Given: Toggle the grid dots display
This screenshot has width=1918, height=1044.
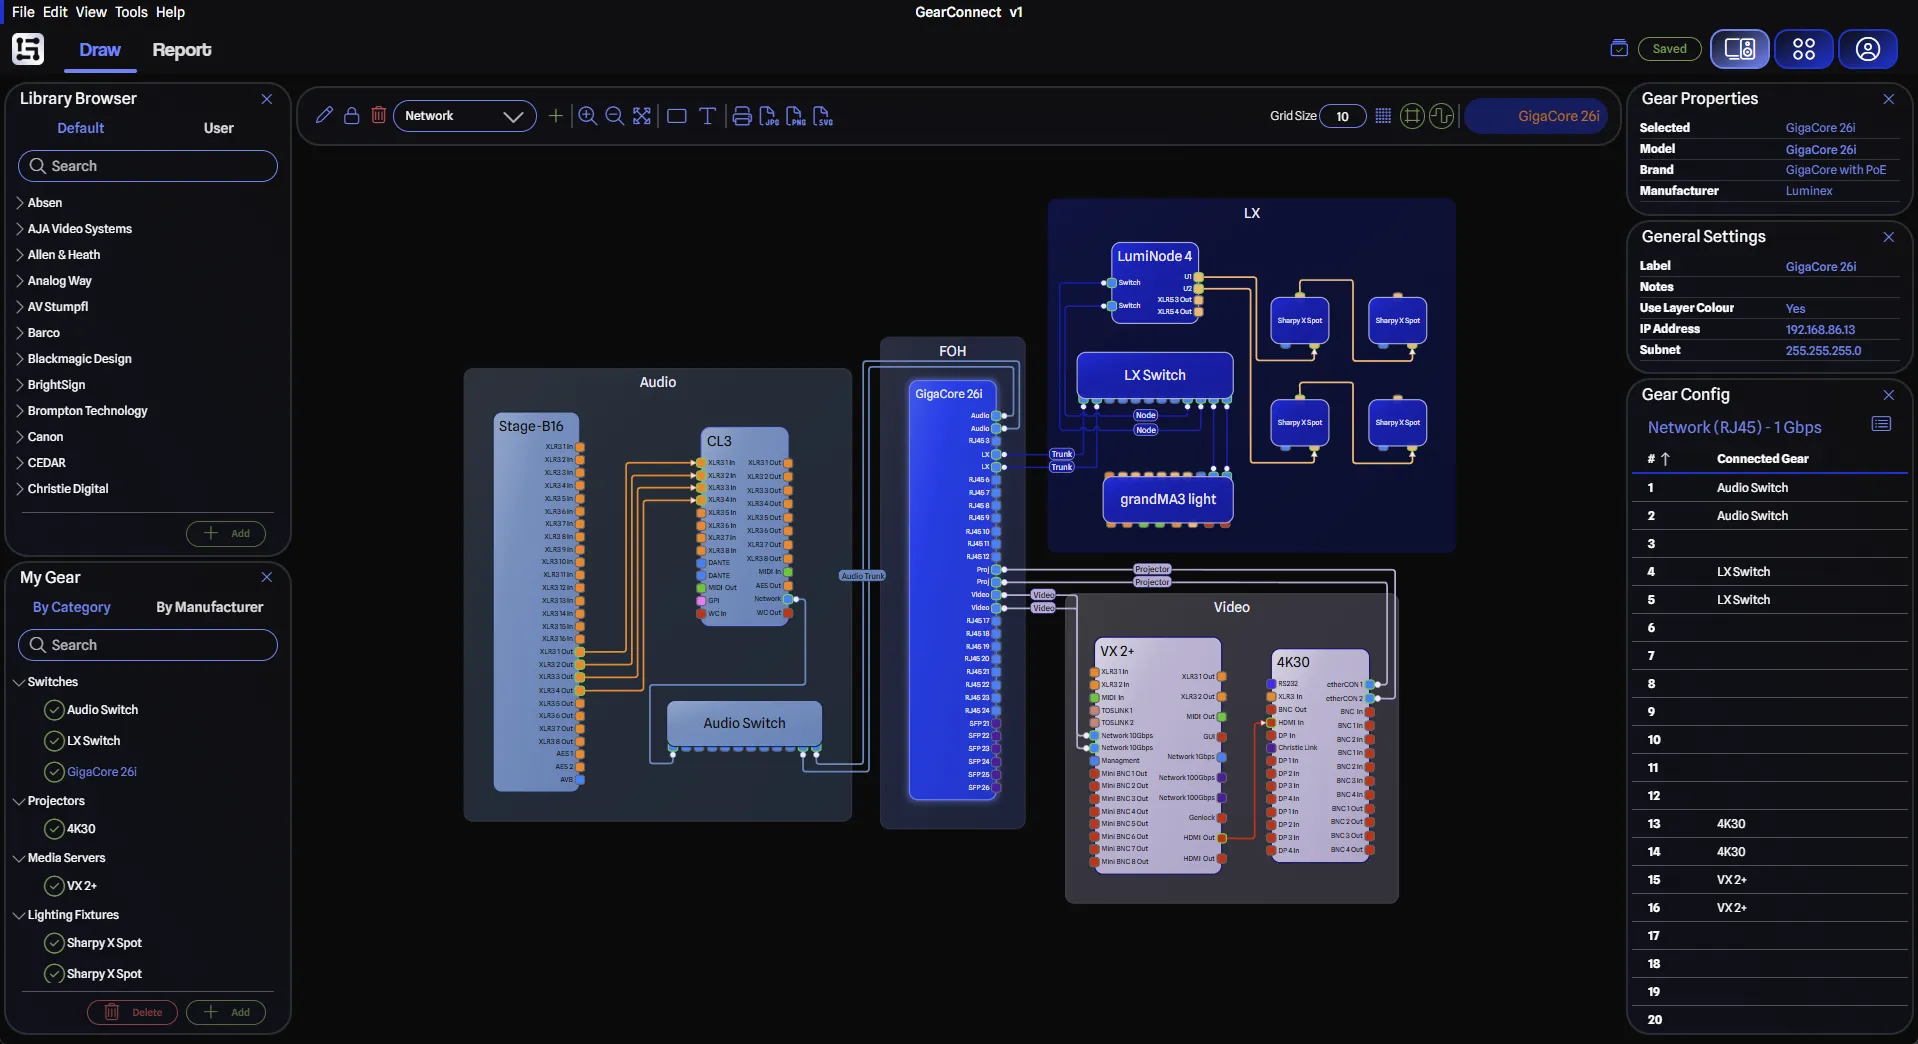Looking at the screenshot, I should pos(1383,116).
